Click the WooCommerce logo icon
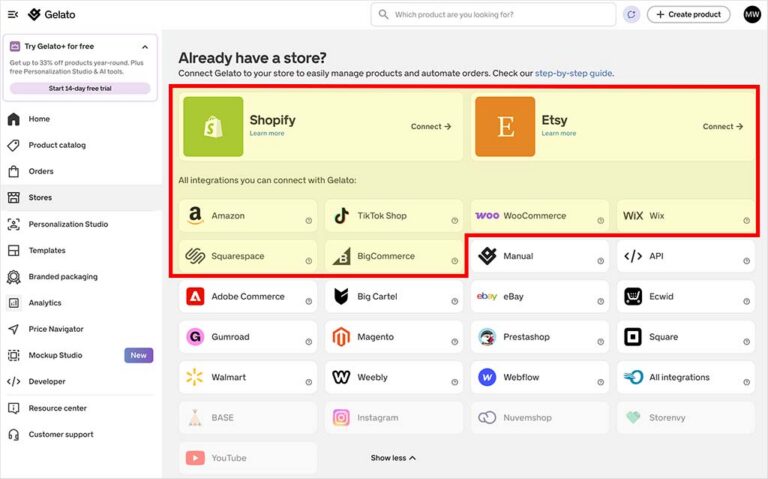This screenshot has width=768, height=479. click(487, 216)
